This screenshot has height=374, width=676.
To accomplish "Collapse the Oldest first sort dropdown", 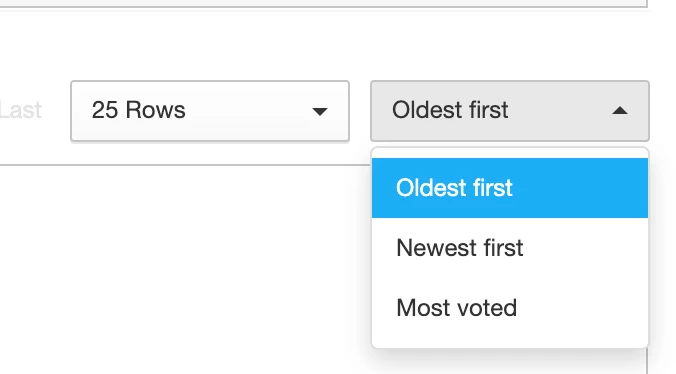I will (x=510, y=111).
